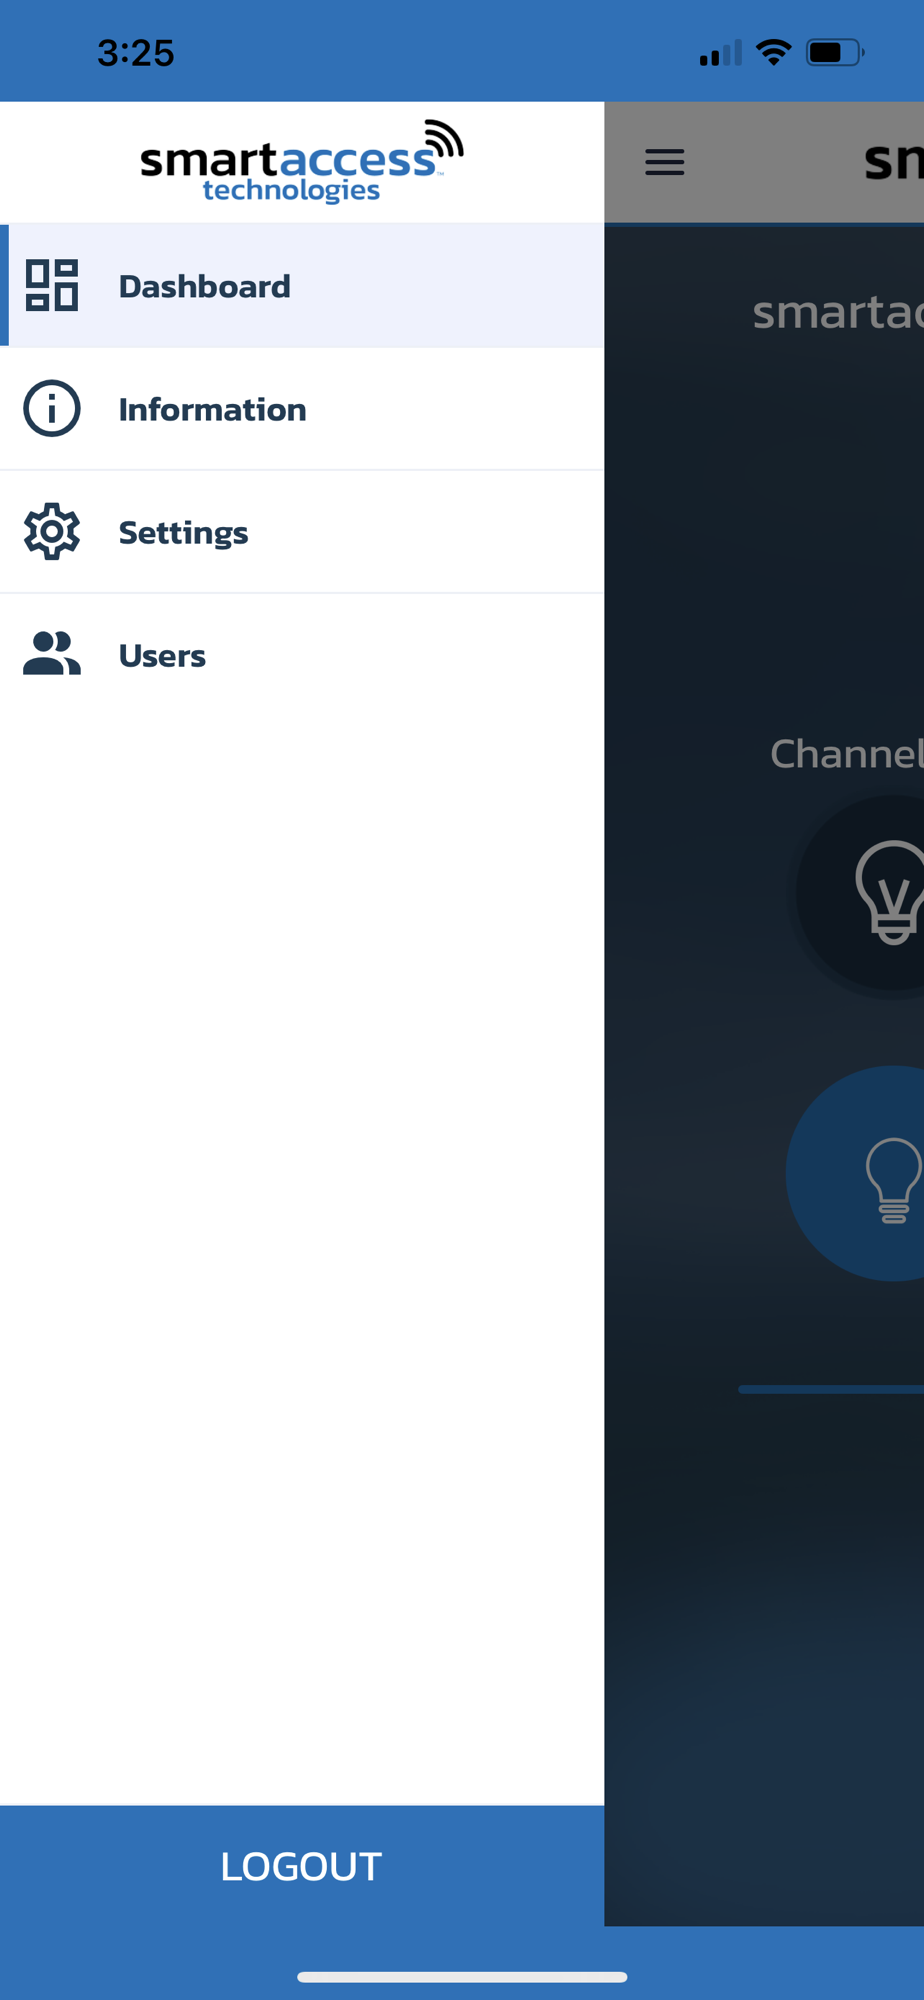Open the Information page
924x2000 pixels.
point(302,409)
